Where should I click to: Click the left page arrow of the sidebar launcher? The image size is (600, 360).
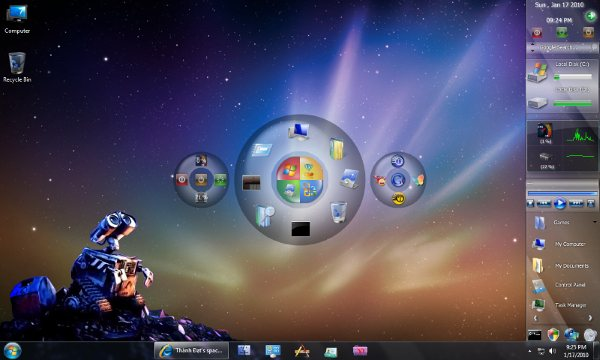click(535, 318)
